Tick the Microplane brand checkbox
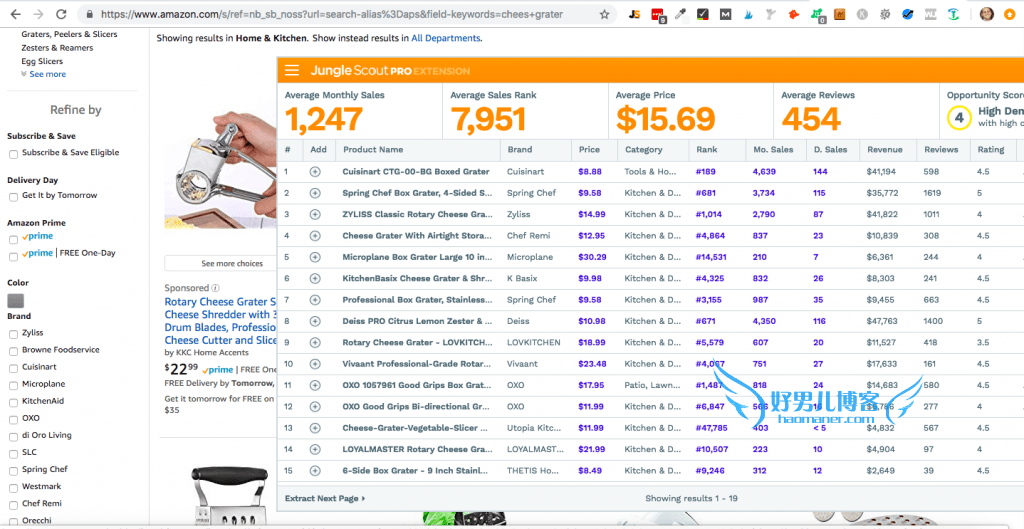 [x=13, y=385]
